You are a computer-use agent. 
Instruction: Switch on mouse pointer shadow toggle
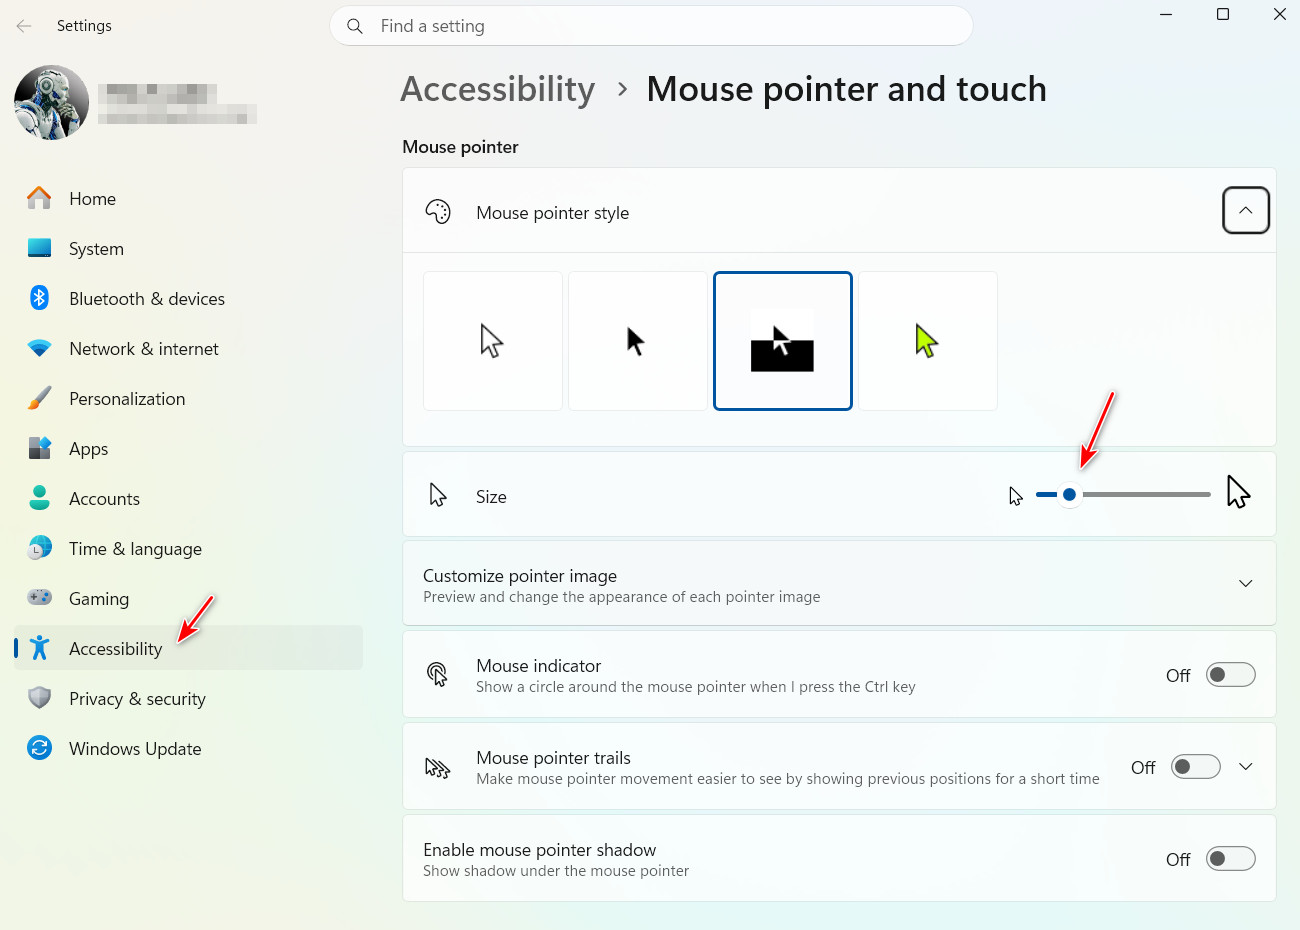[x=1230, y=859]
